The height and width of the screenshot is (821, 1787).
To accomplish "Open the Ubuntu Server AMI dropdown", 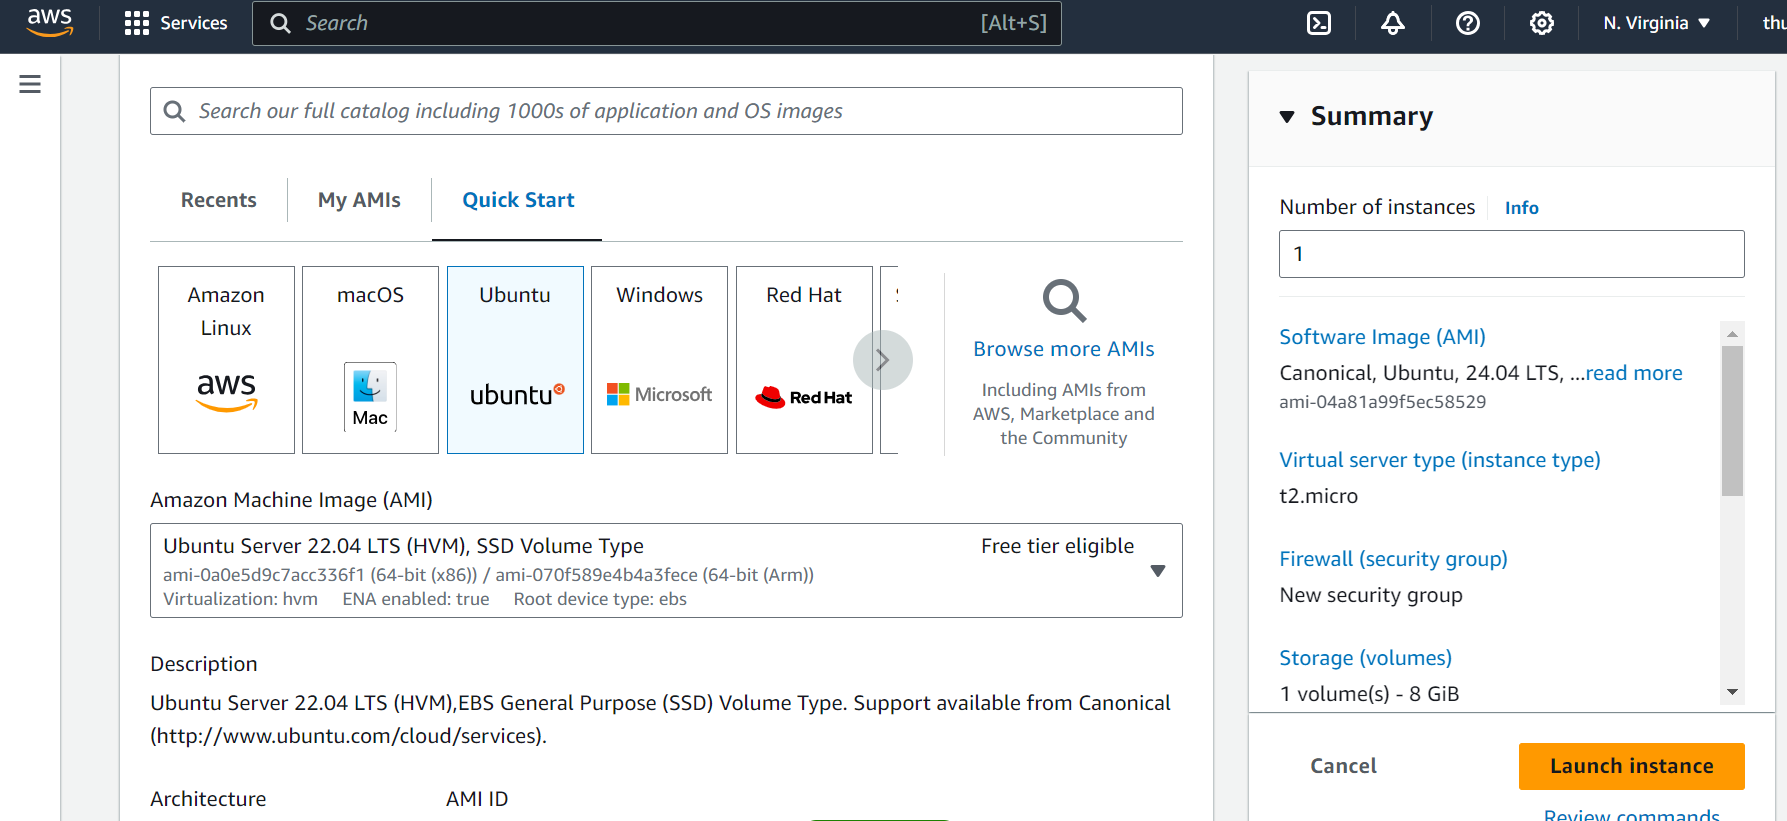I will (x=1157, y=571).
